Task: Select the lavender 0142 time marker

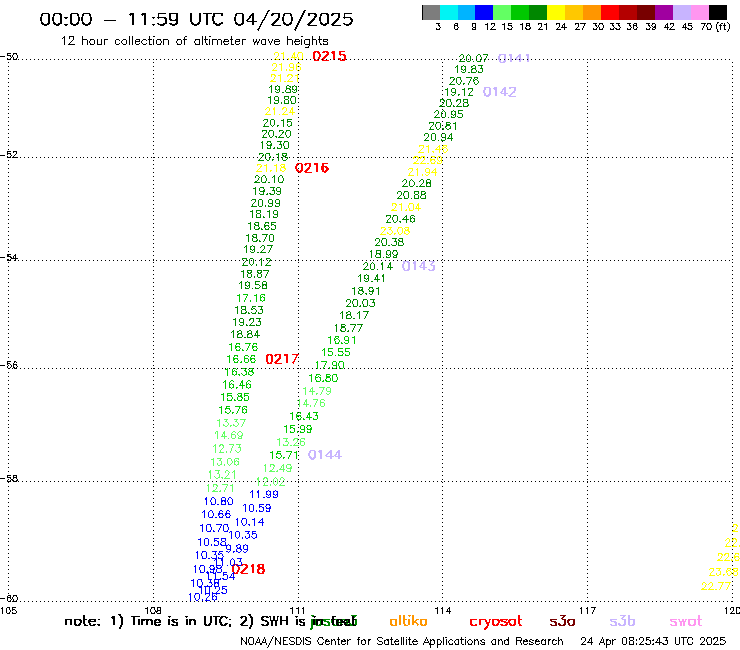Action: point(499,92)
